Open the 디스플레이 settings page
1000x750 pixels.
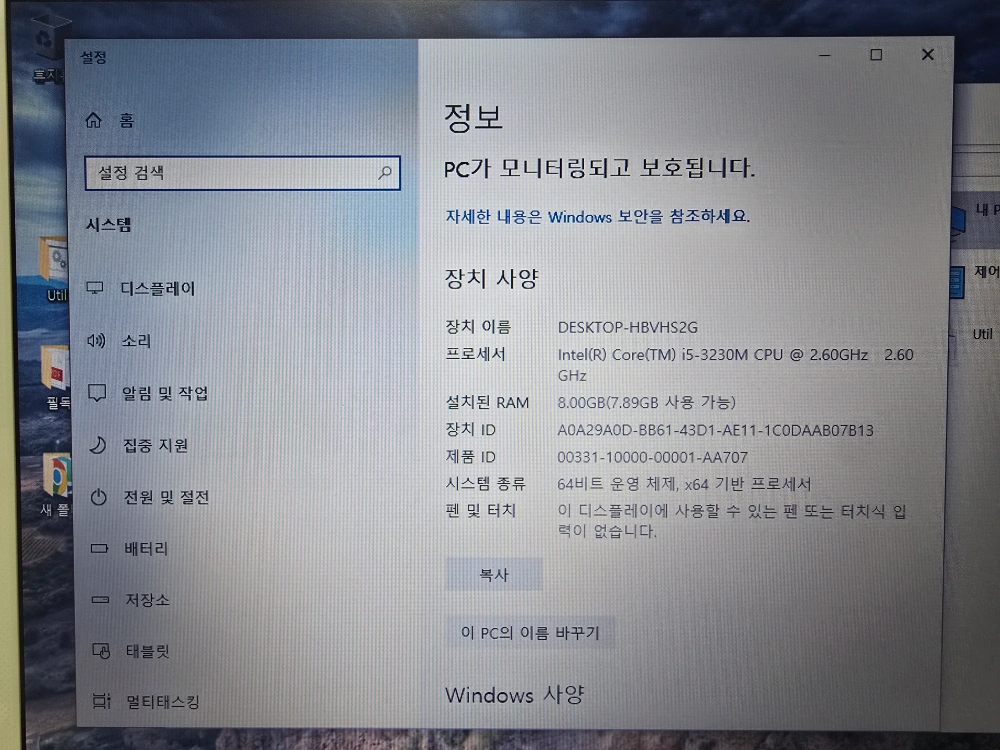pos(158,289)
